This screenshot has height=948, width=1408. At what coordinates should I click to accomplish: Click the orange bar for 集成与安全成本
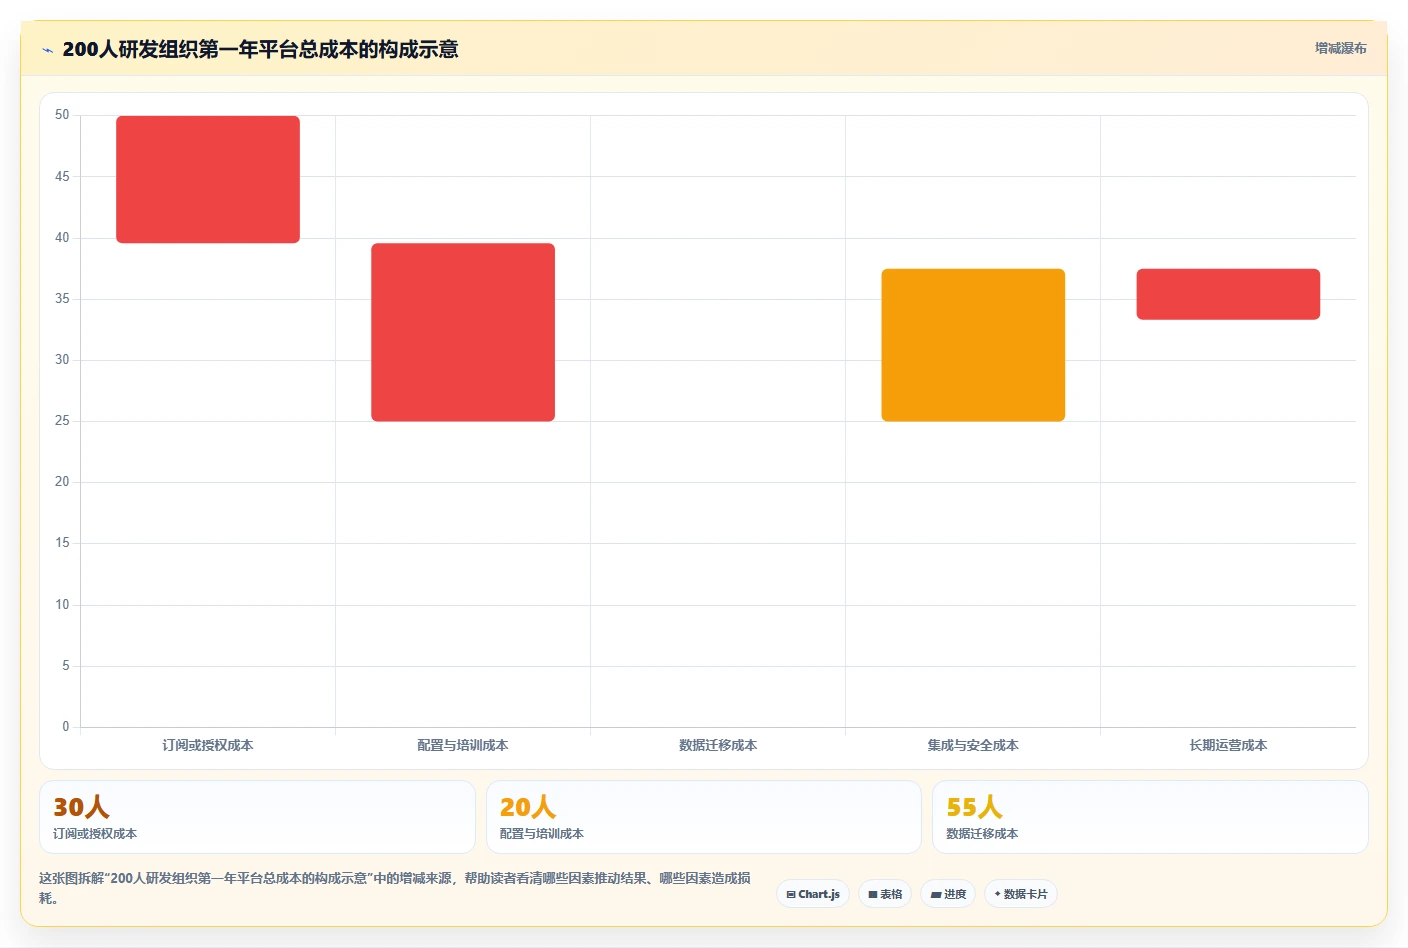(973, 345)
